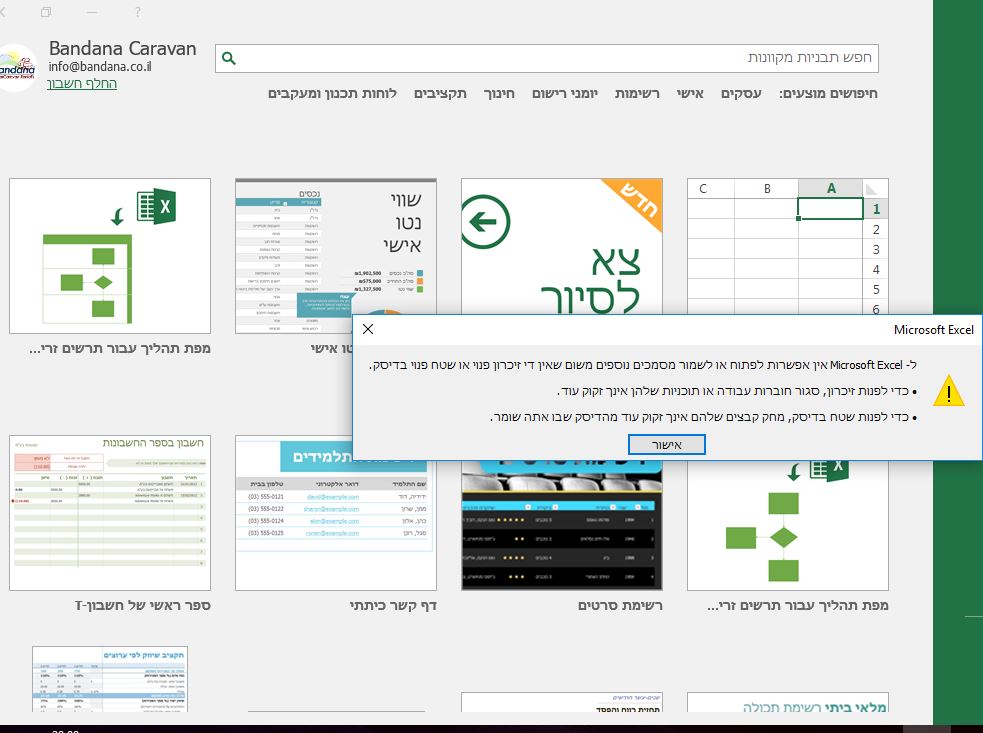The height and width of the screenshot is (733, 983).
Task: Click the דף קשר כיתתי caption text
Action: (x=393, y=606)
